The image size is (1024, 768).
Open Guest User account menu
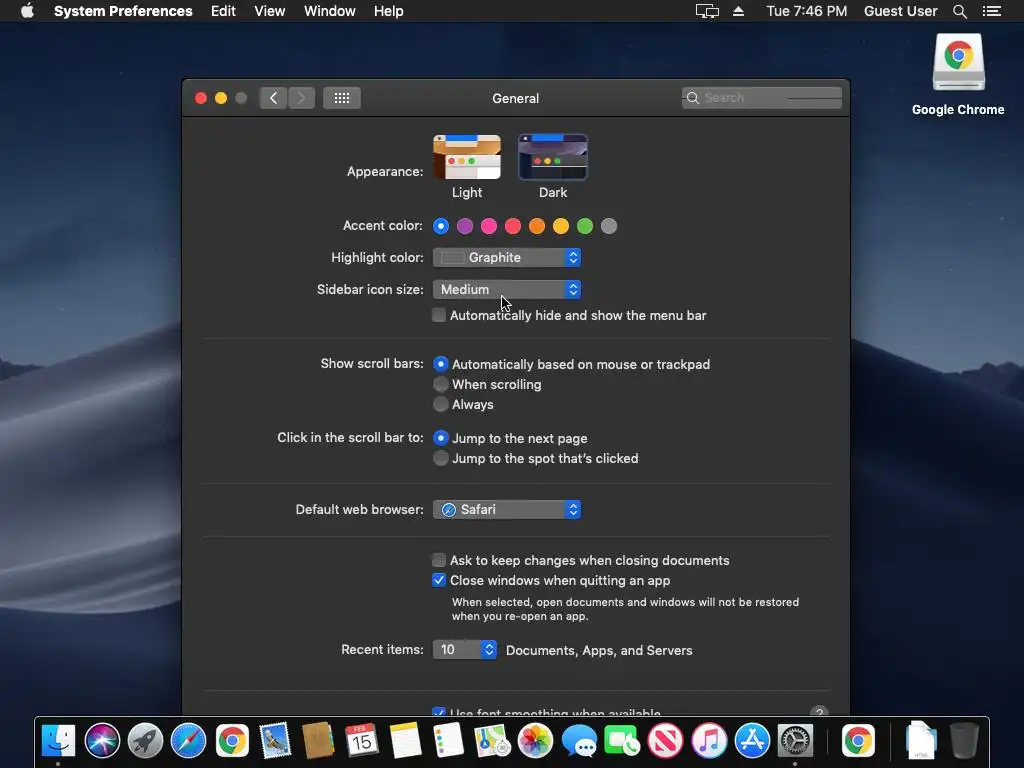click(x=901, y=11)
